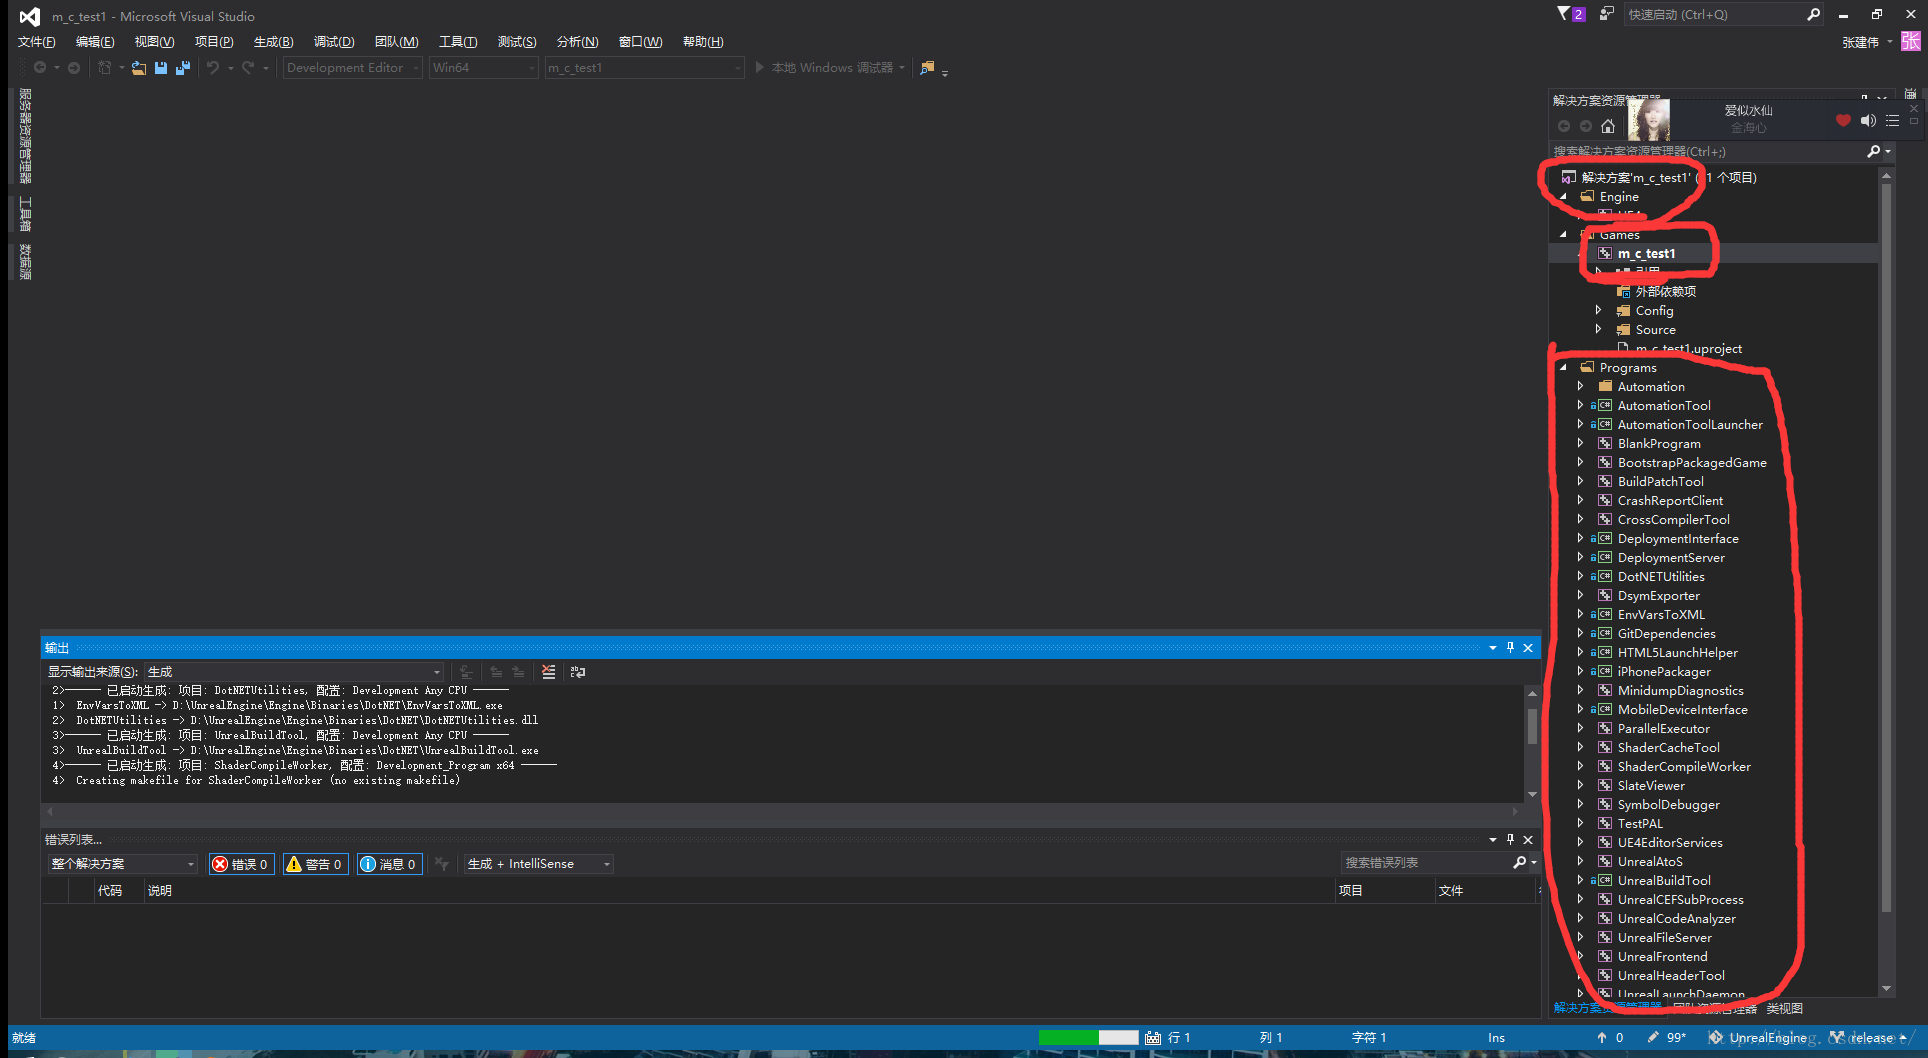Open the 生成 + IntelliSense dropdown
The height and width of the screenshot is (1058, 1928).
coord(538,864)
